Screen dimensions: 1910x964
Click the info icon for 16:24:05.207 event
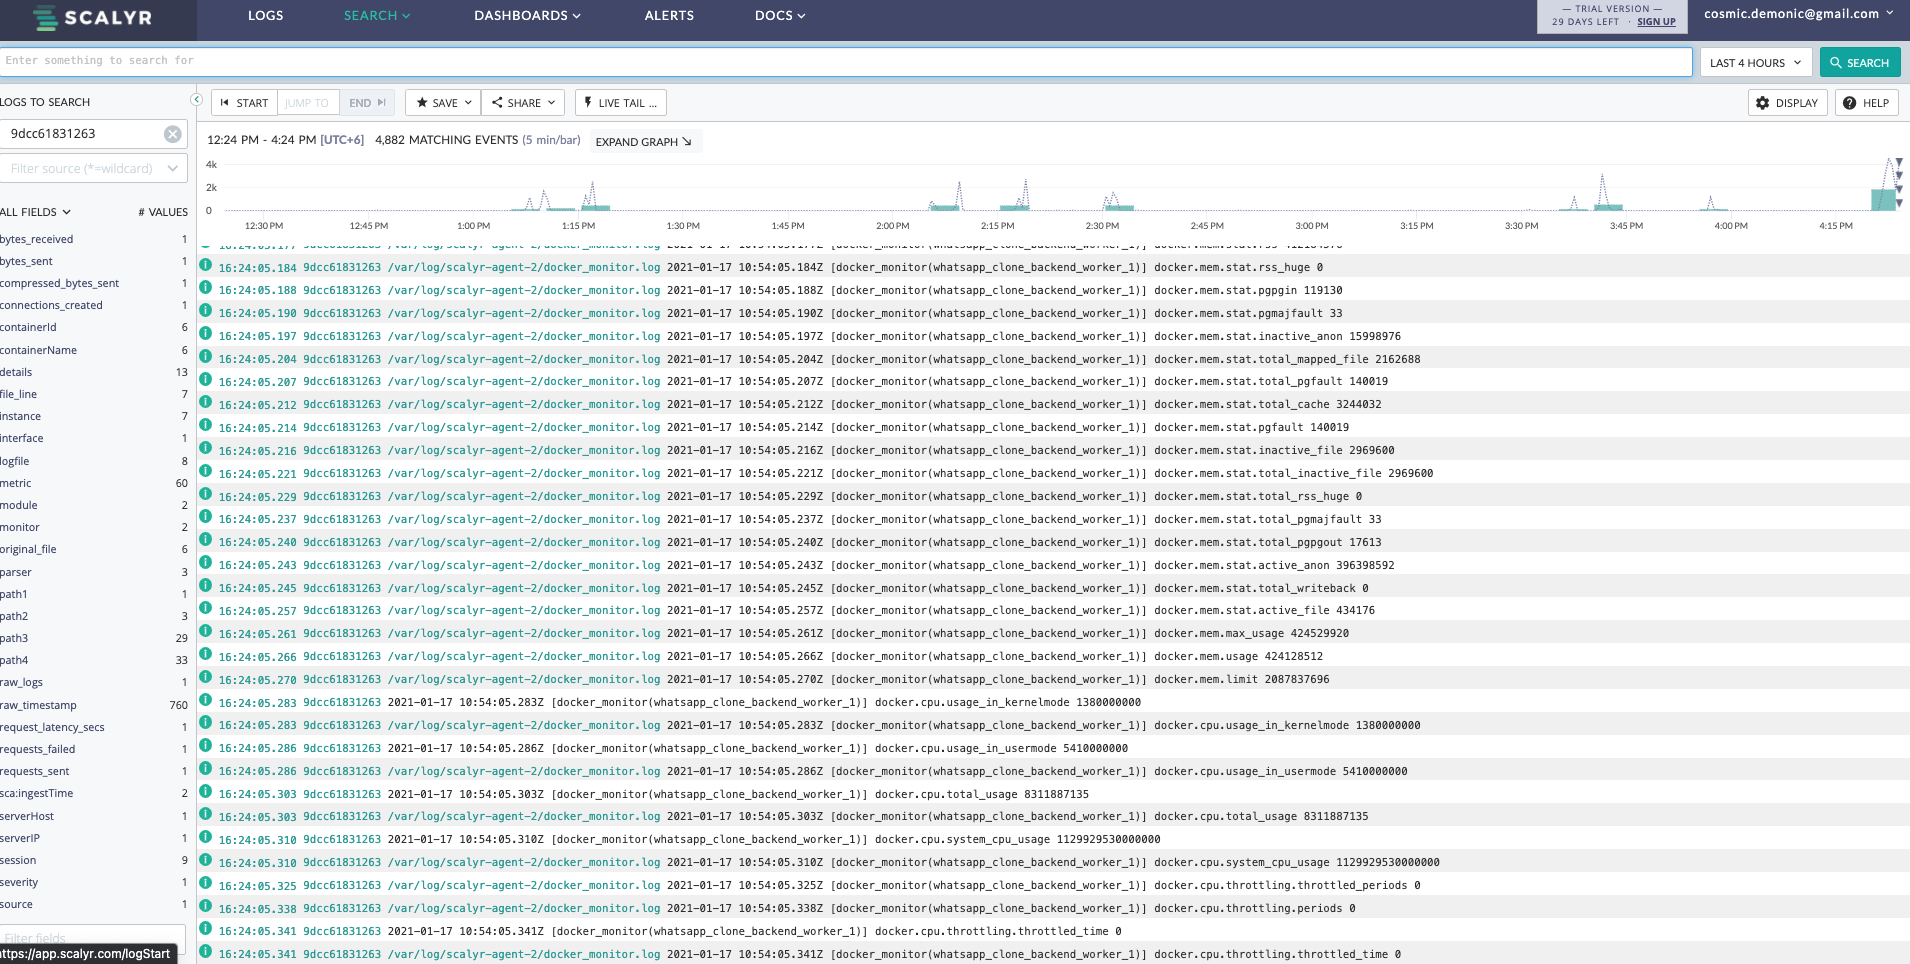click(x=206, y=379)
